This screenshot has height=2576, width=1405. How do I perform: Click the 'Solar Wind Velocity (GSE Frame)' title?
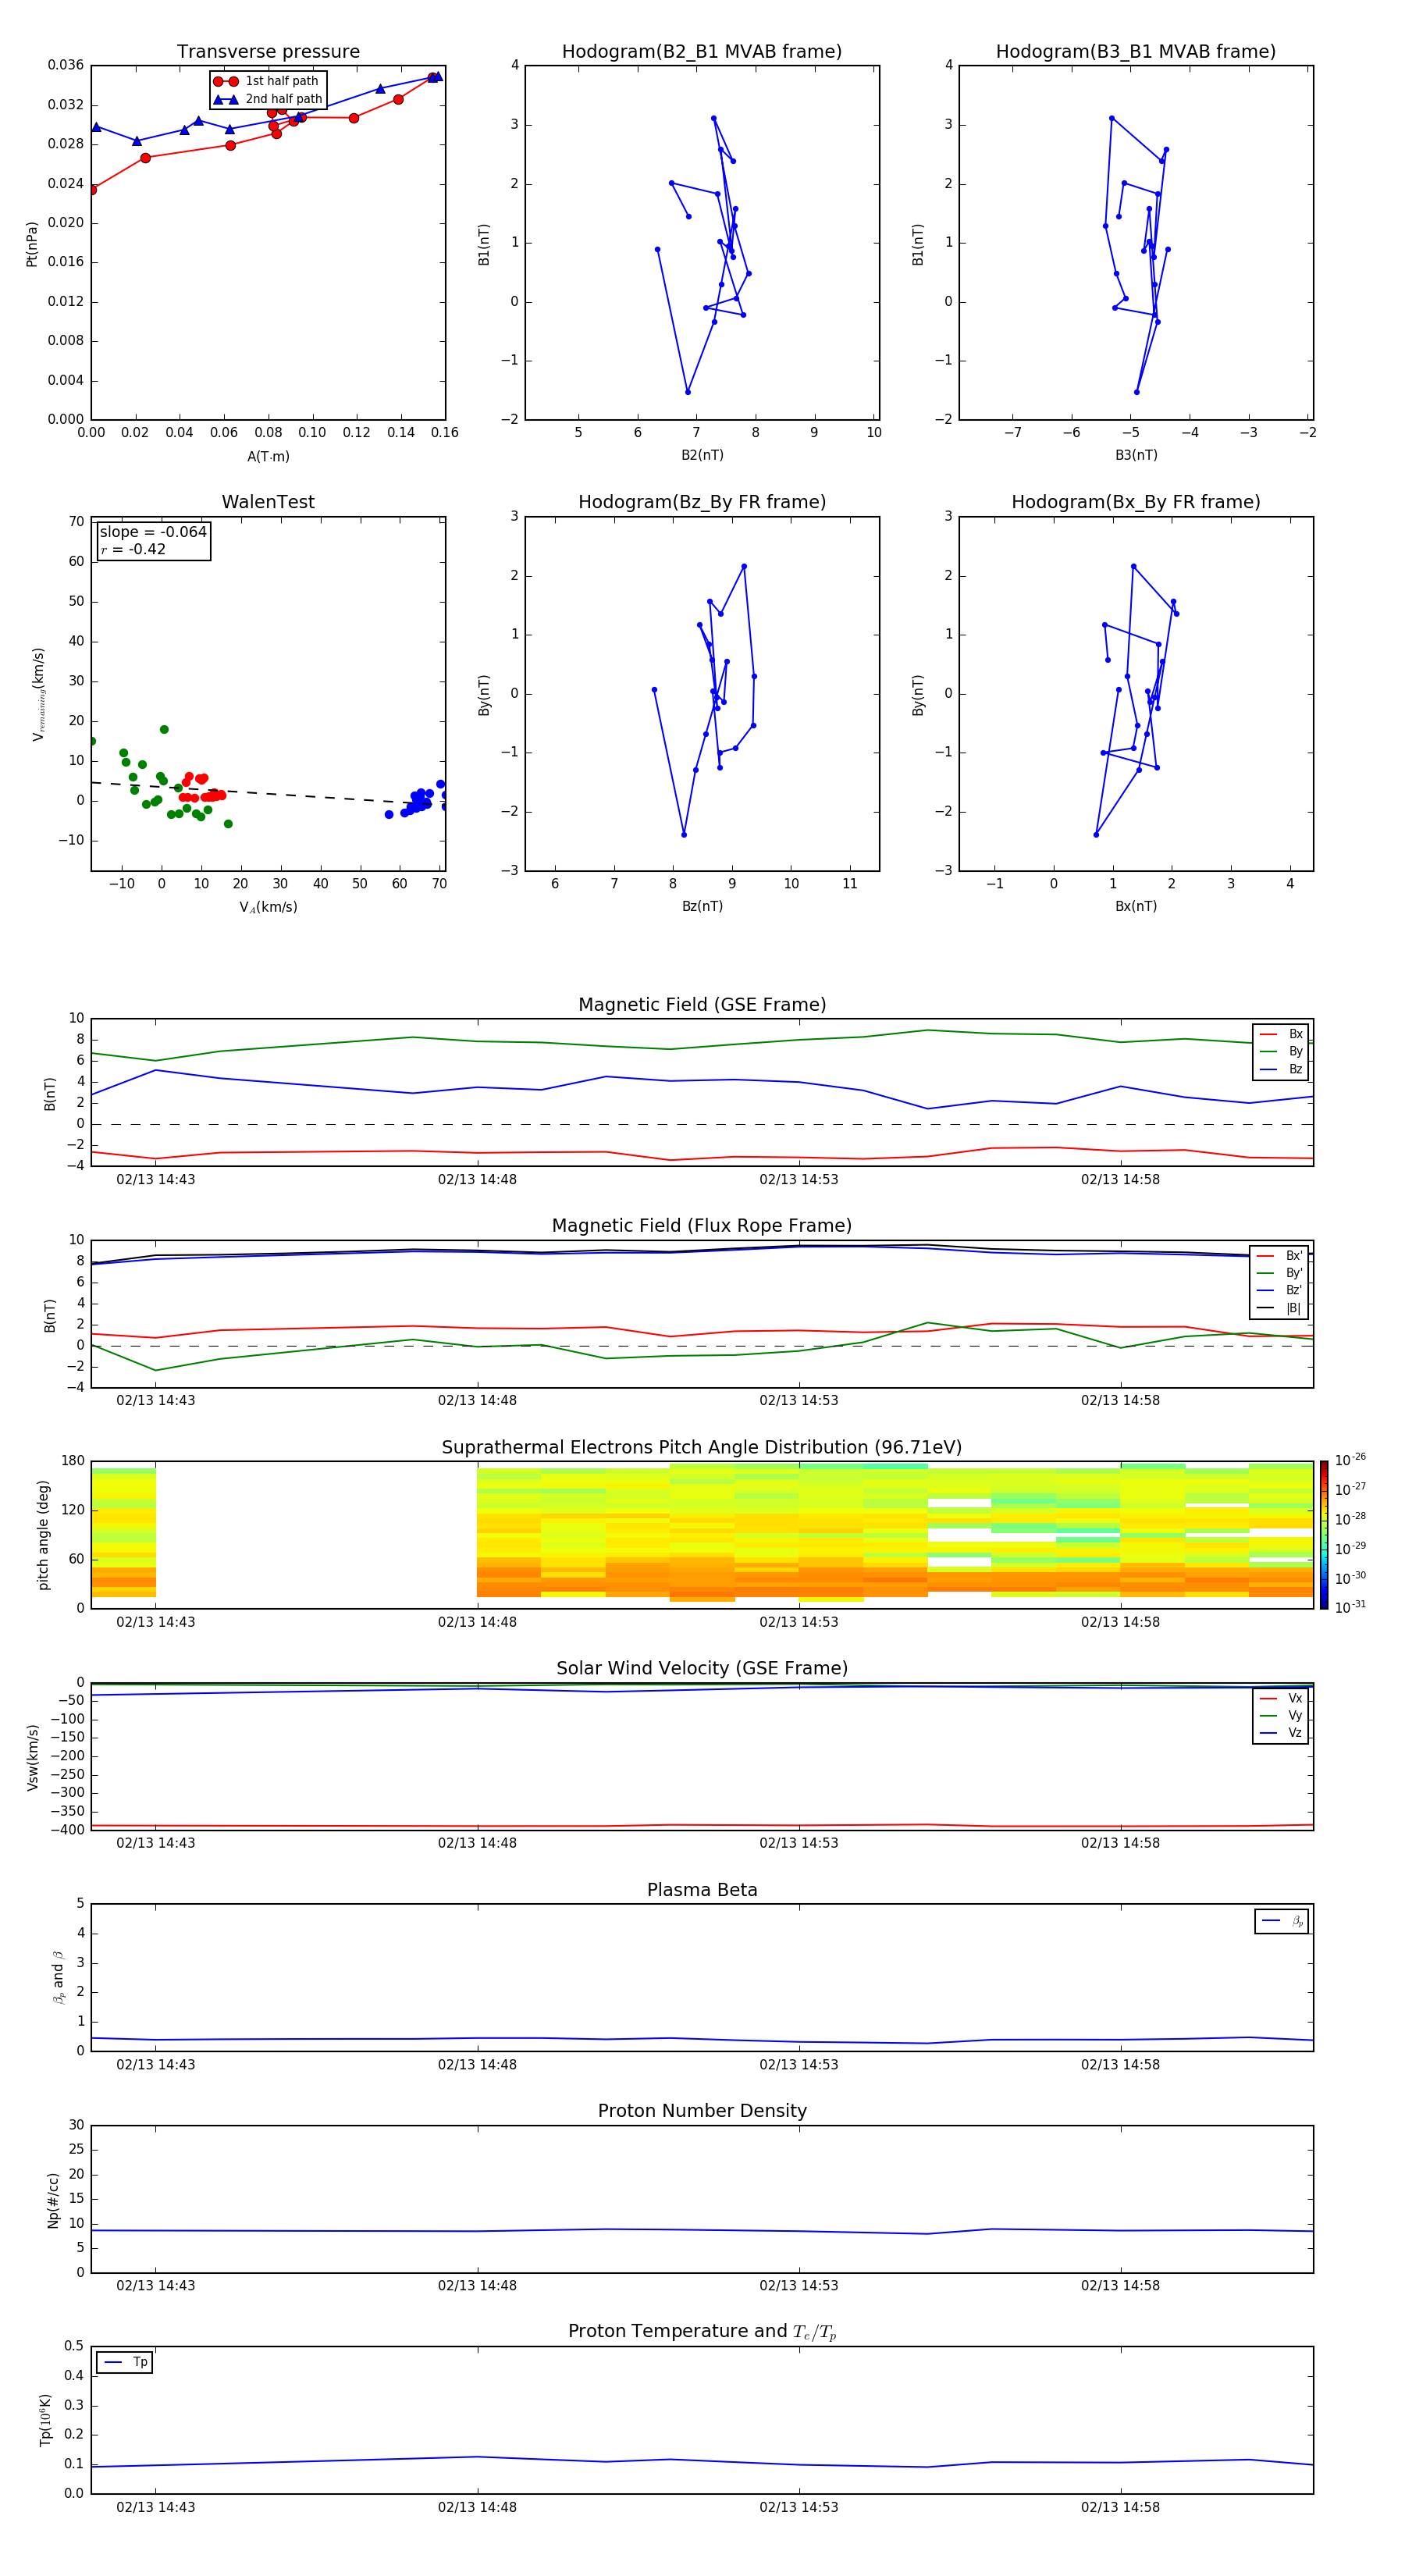(702, 1669)
